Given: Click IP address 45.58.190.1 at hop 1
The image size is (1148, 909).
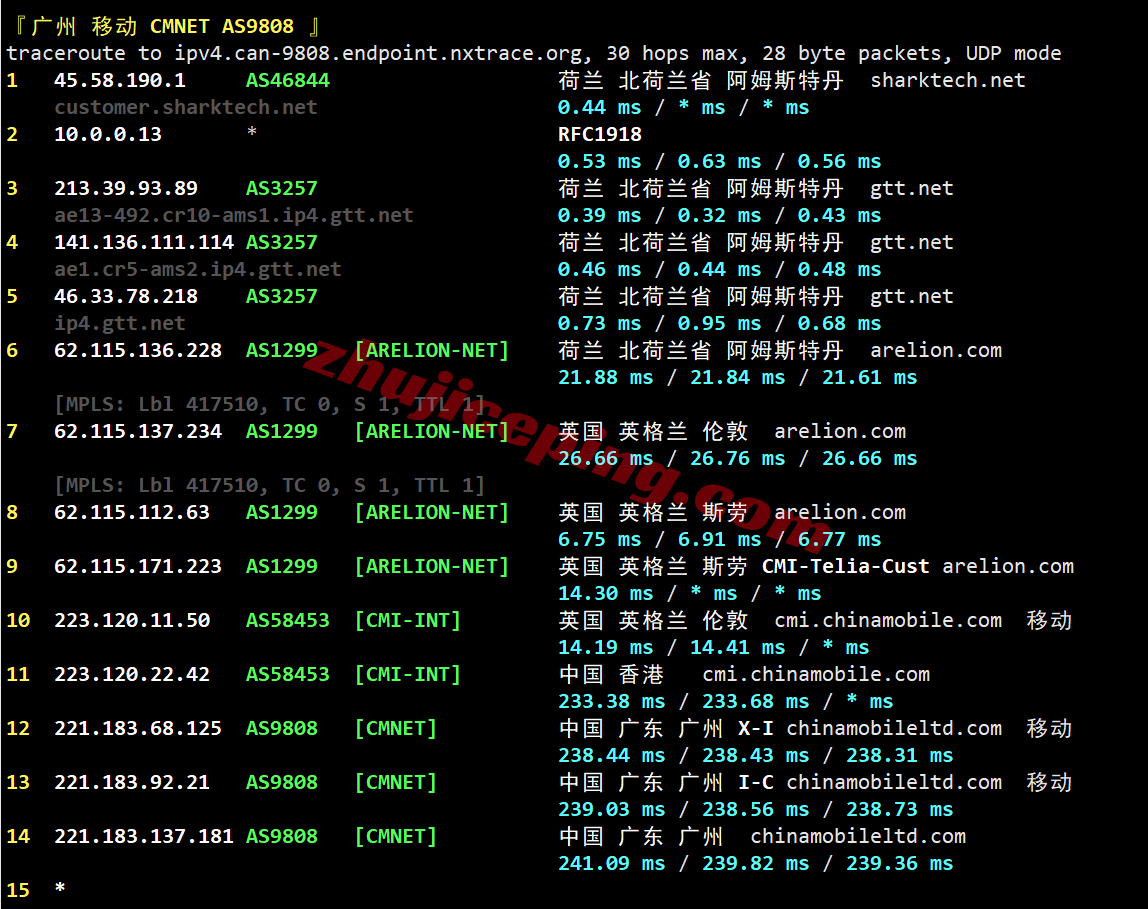Looking at the screenshot, I should pos(119,81).
